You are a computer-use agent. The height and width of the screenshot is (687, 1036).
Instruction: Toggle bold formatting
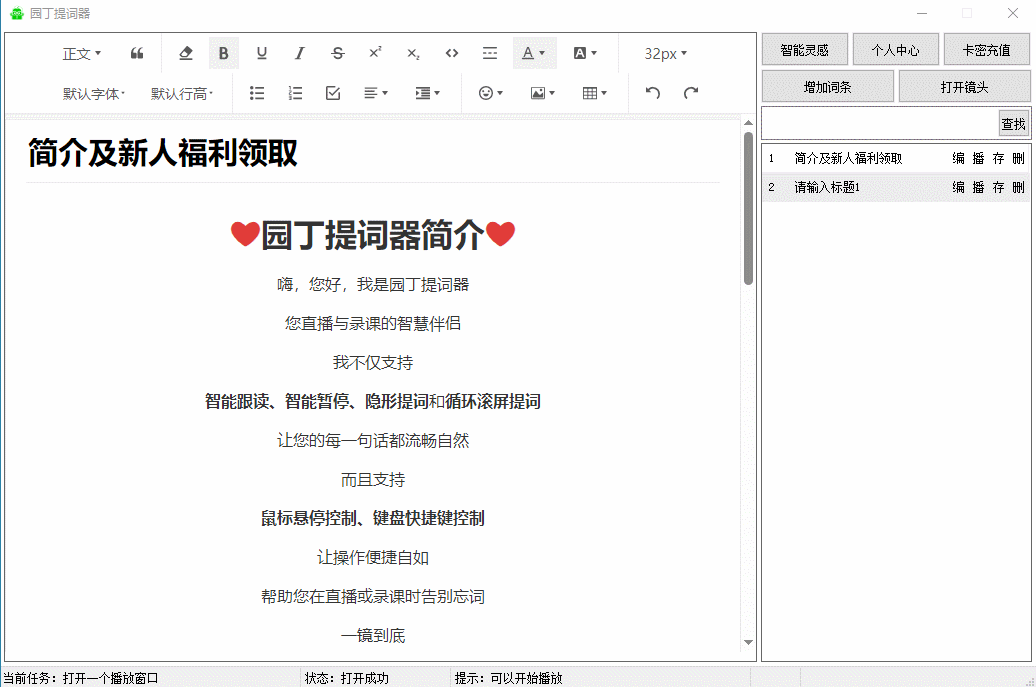pos(223,53)
